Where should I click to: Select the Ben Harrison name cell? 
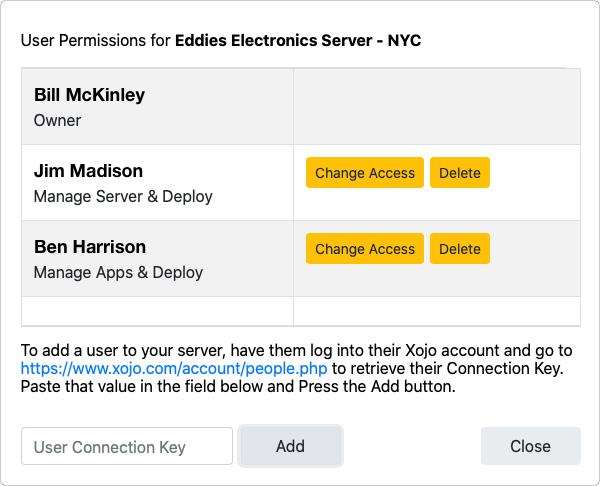click(90, 247)
